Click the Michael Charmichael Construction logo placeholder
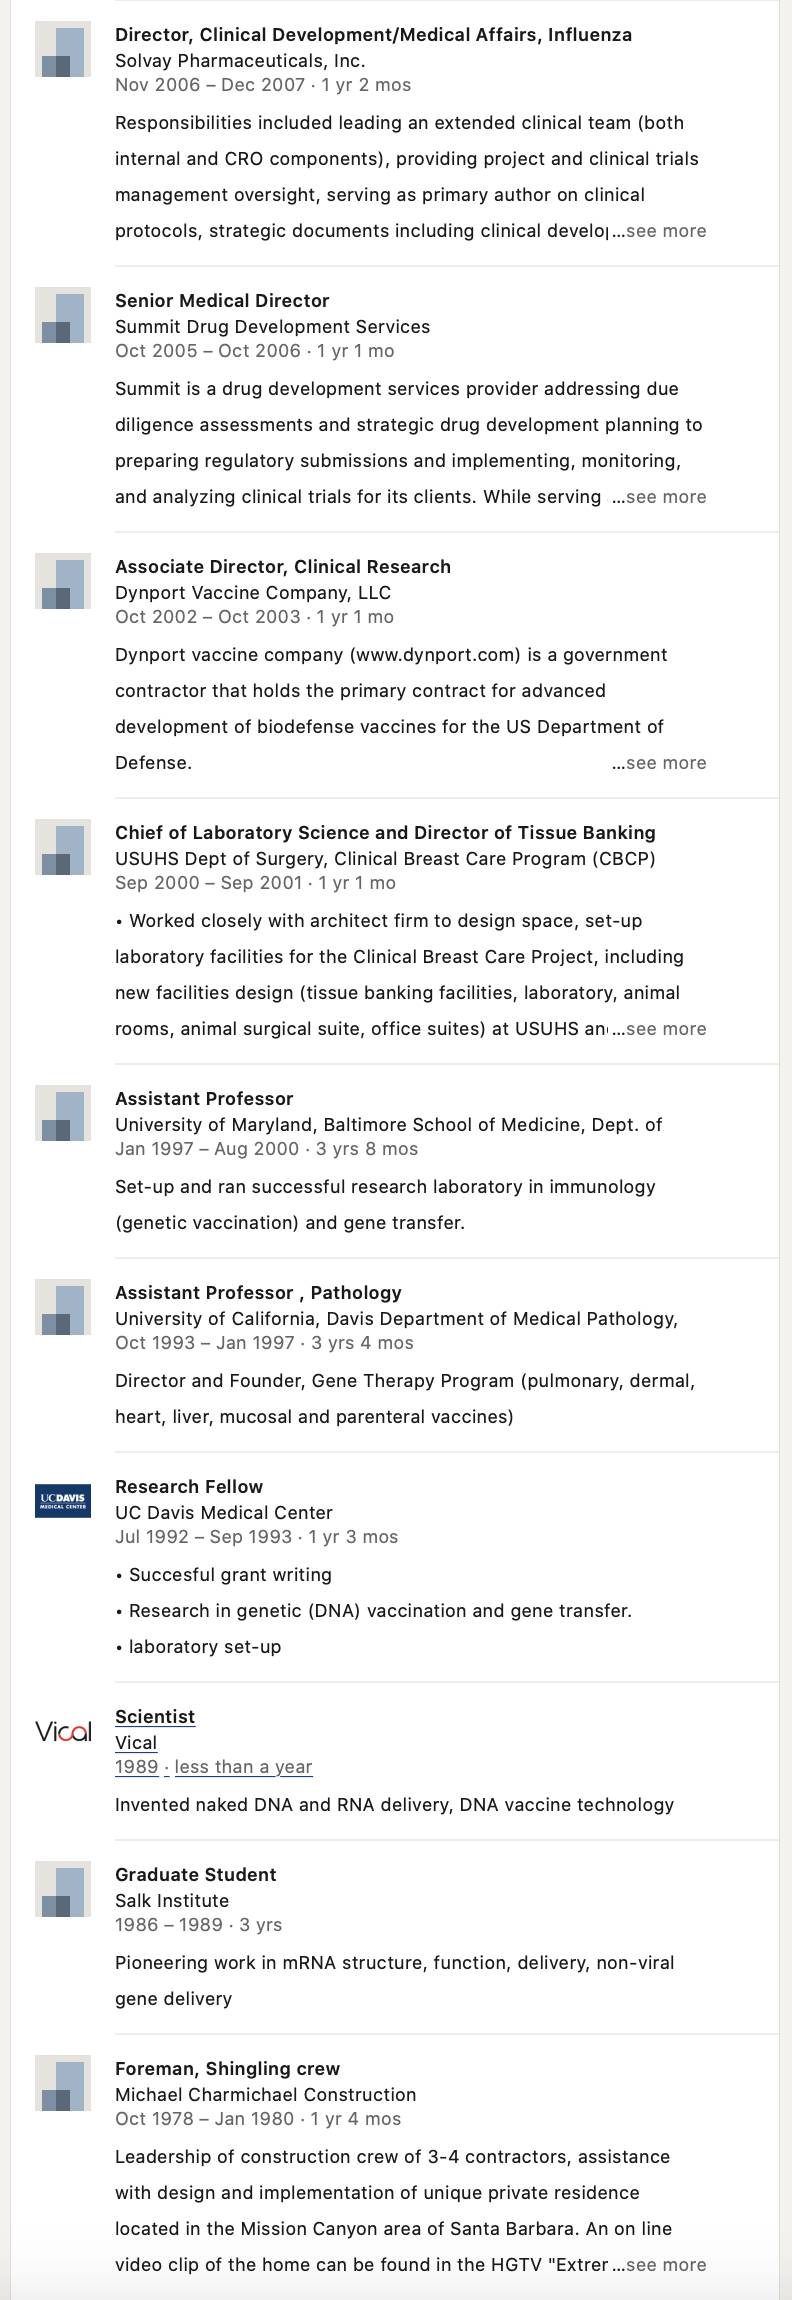 pos(63,2083)
